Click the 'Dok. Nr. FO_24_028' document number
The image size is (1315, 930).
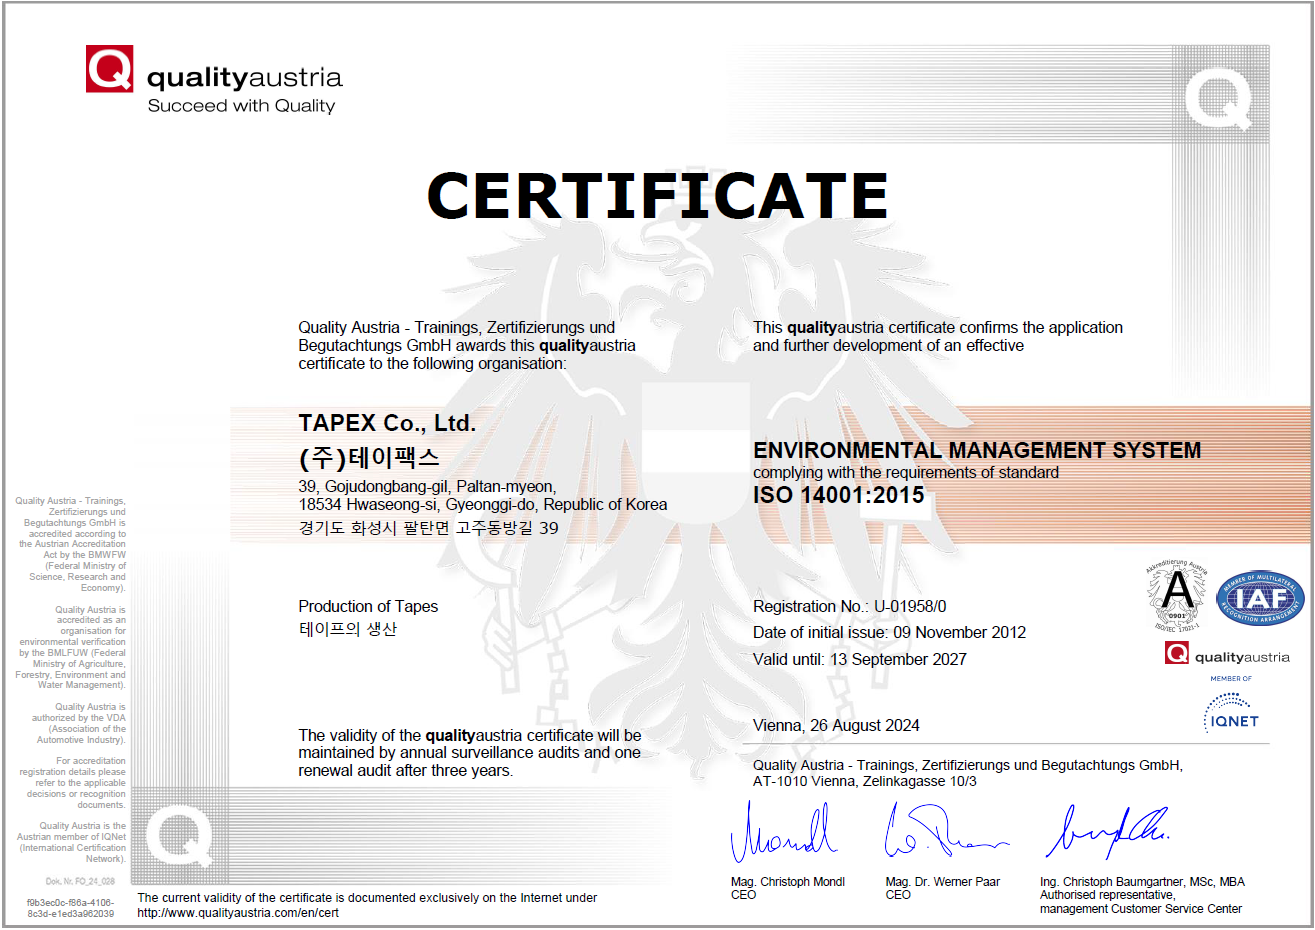click(80, 882)
